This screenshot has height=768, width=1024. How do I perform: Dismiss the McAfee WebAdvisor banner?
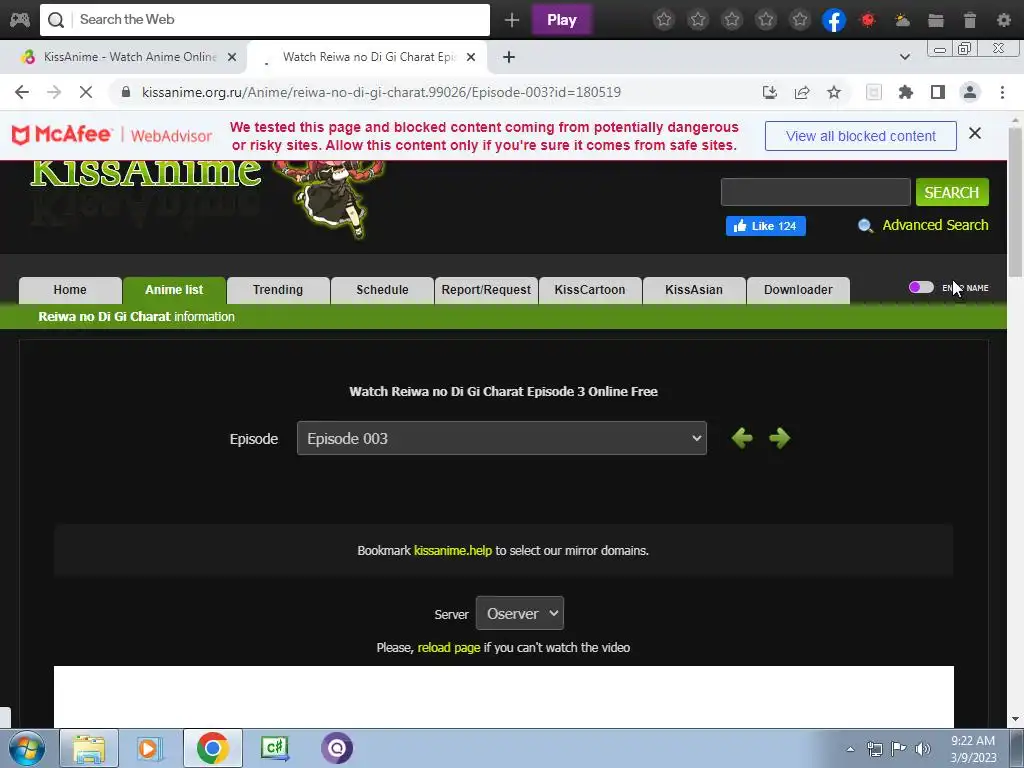pos(975,133)
